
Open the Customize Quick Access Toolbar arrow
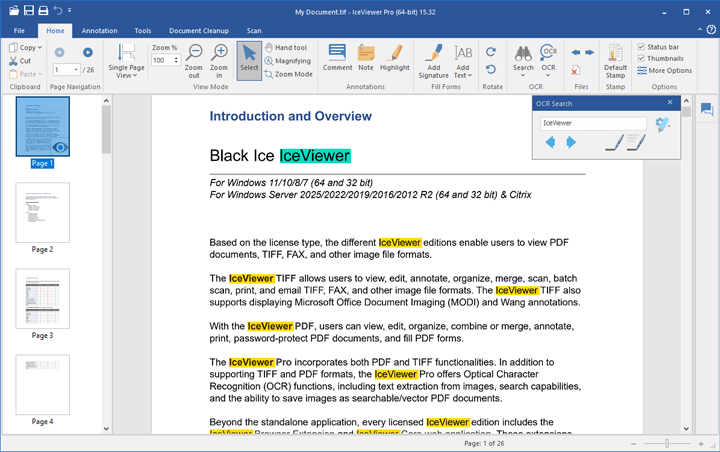69,10
